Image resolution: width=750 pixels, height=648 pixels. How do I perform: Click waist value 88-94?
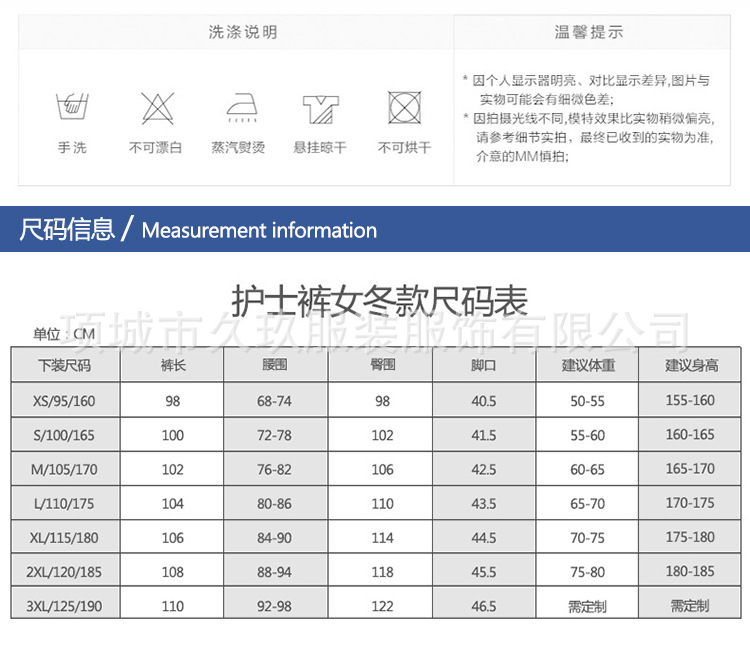point(274,572)
